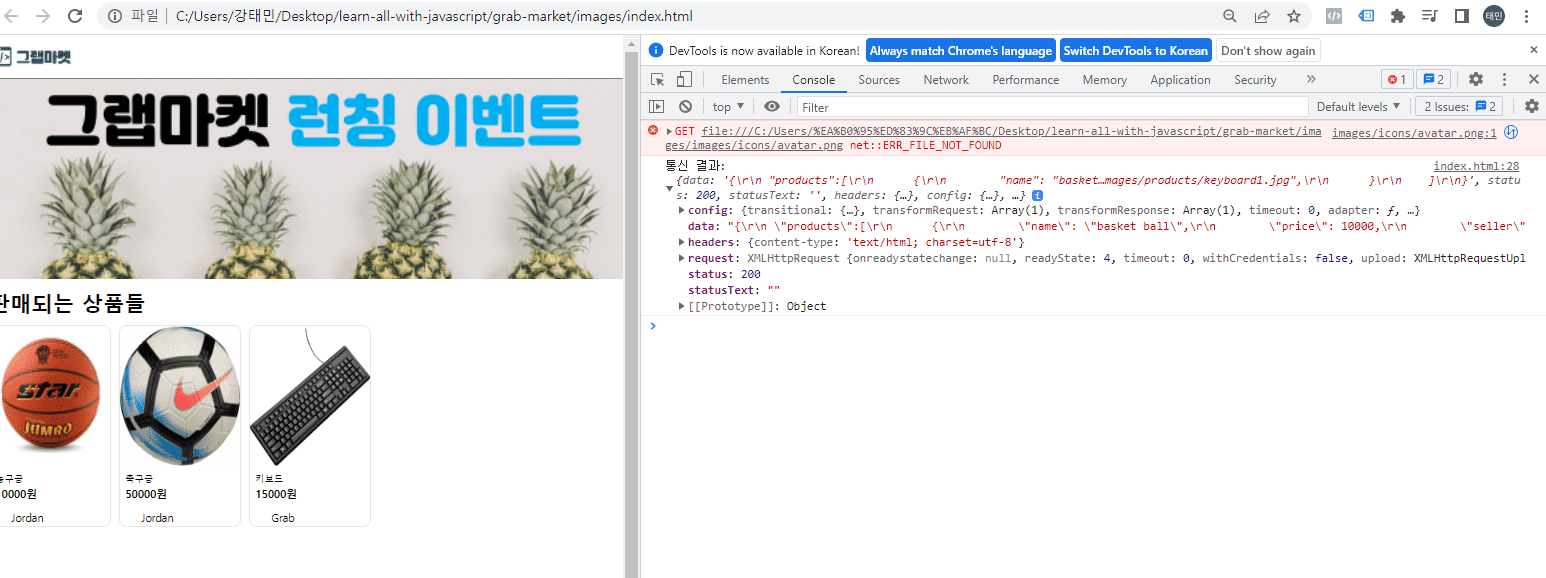The height and width of the screenshot is (578, 1546).
Task: Click the browser forward arrow
Action: tap(43, 16)
